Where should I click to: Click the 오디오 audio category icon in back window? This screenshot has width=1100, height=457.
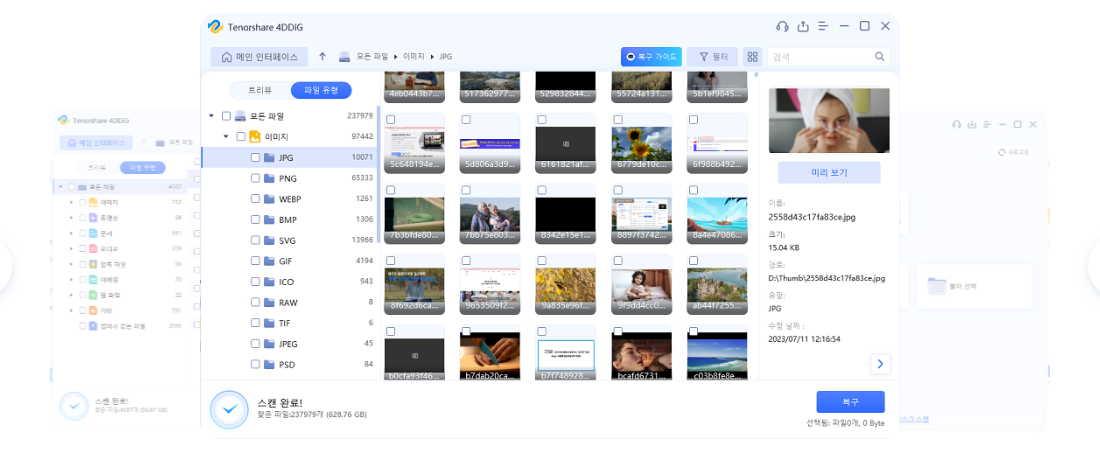click(x=93, y=249)
